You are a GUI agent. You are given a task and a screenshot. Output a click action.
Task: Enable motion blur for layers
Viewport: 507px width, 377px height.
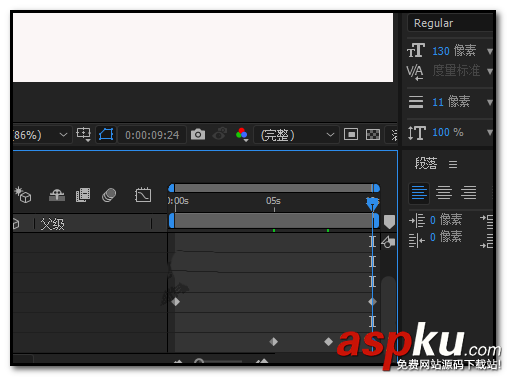[x=109, y=195]
